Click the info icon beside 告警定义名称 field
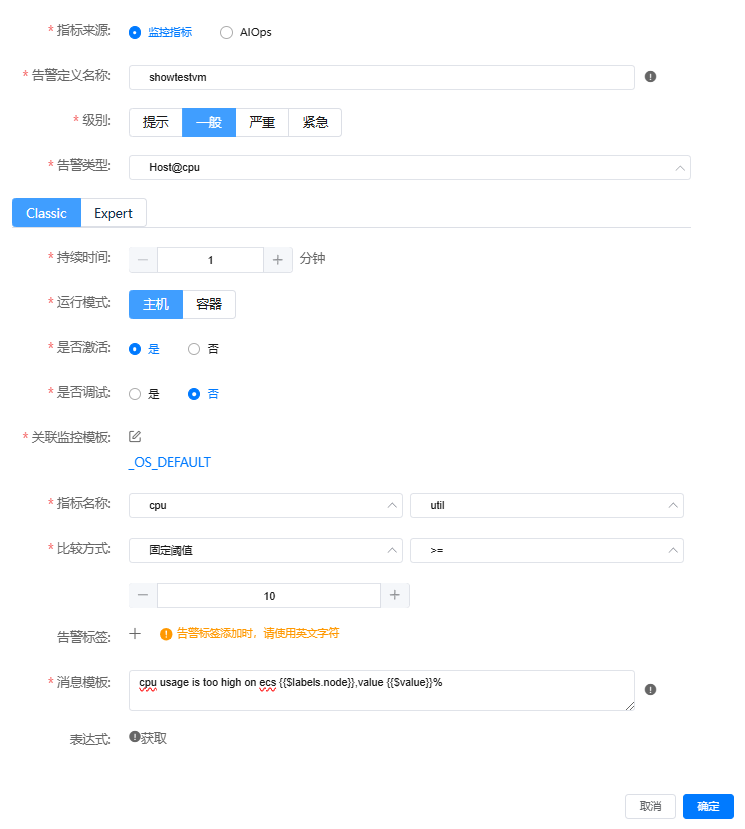Screen dimensions: 745x829 [650, 76]
